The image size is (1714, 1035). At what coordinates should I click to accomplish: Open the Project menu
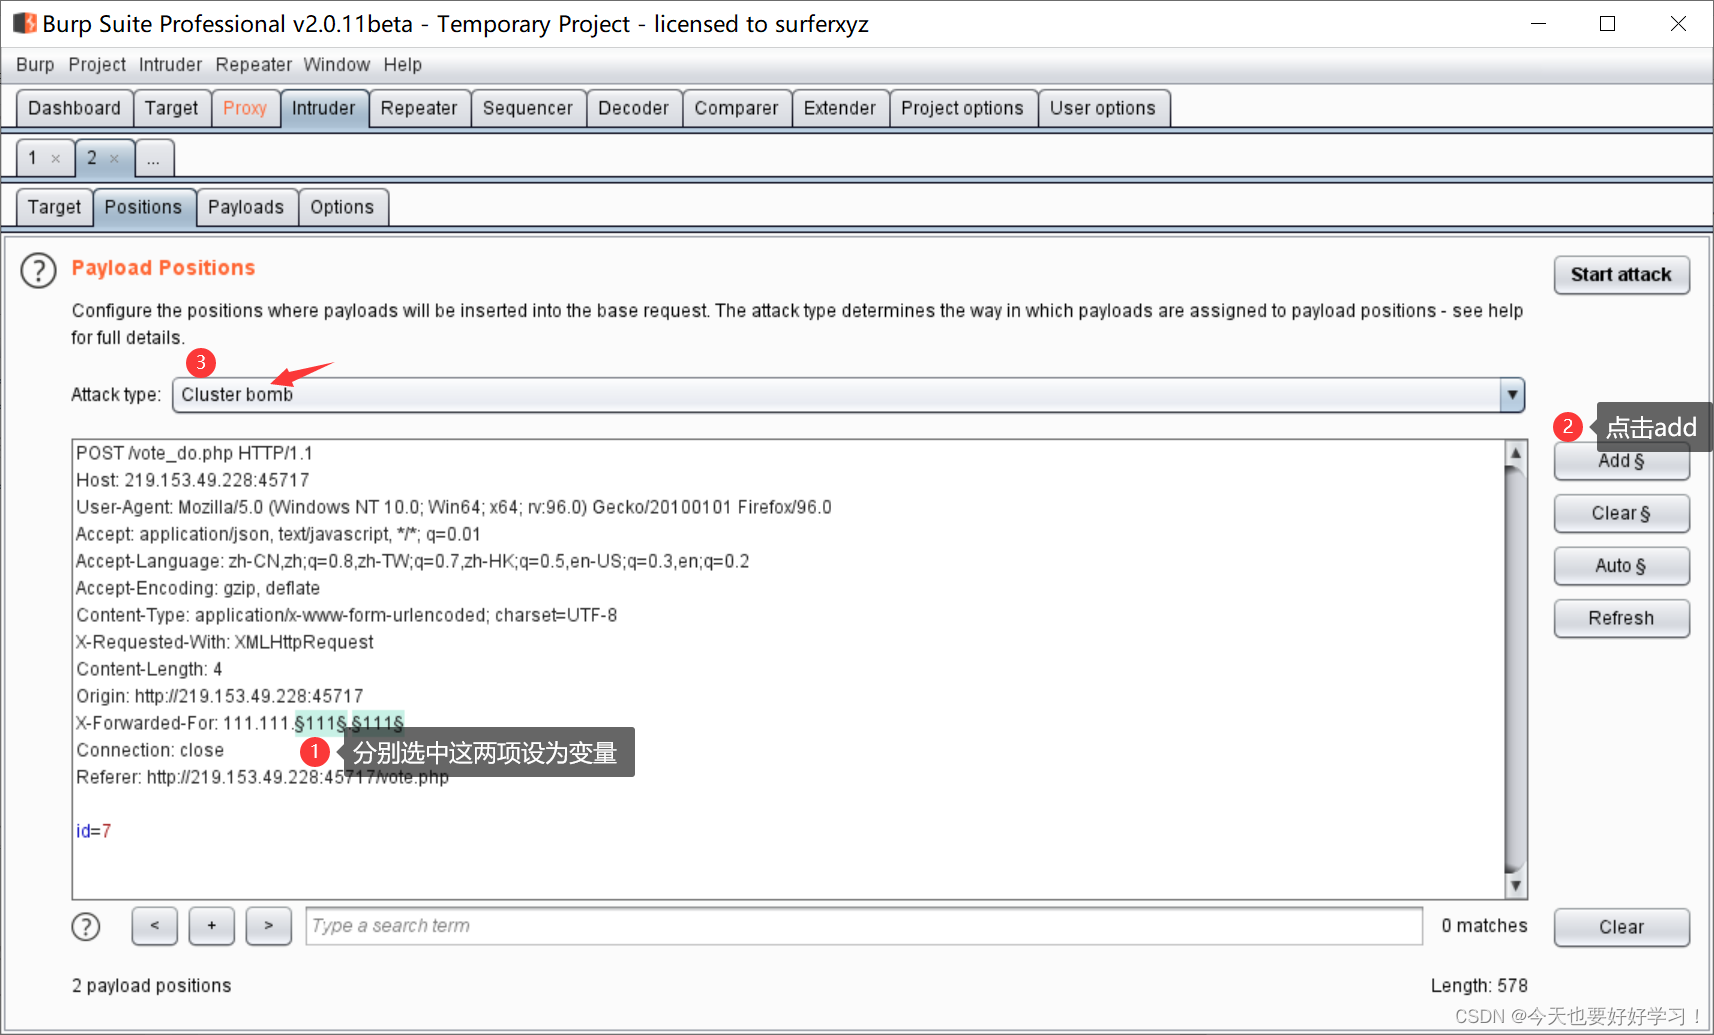(x=97, y=65)
